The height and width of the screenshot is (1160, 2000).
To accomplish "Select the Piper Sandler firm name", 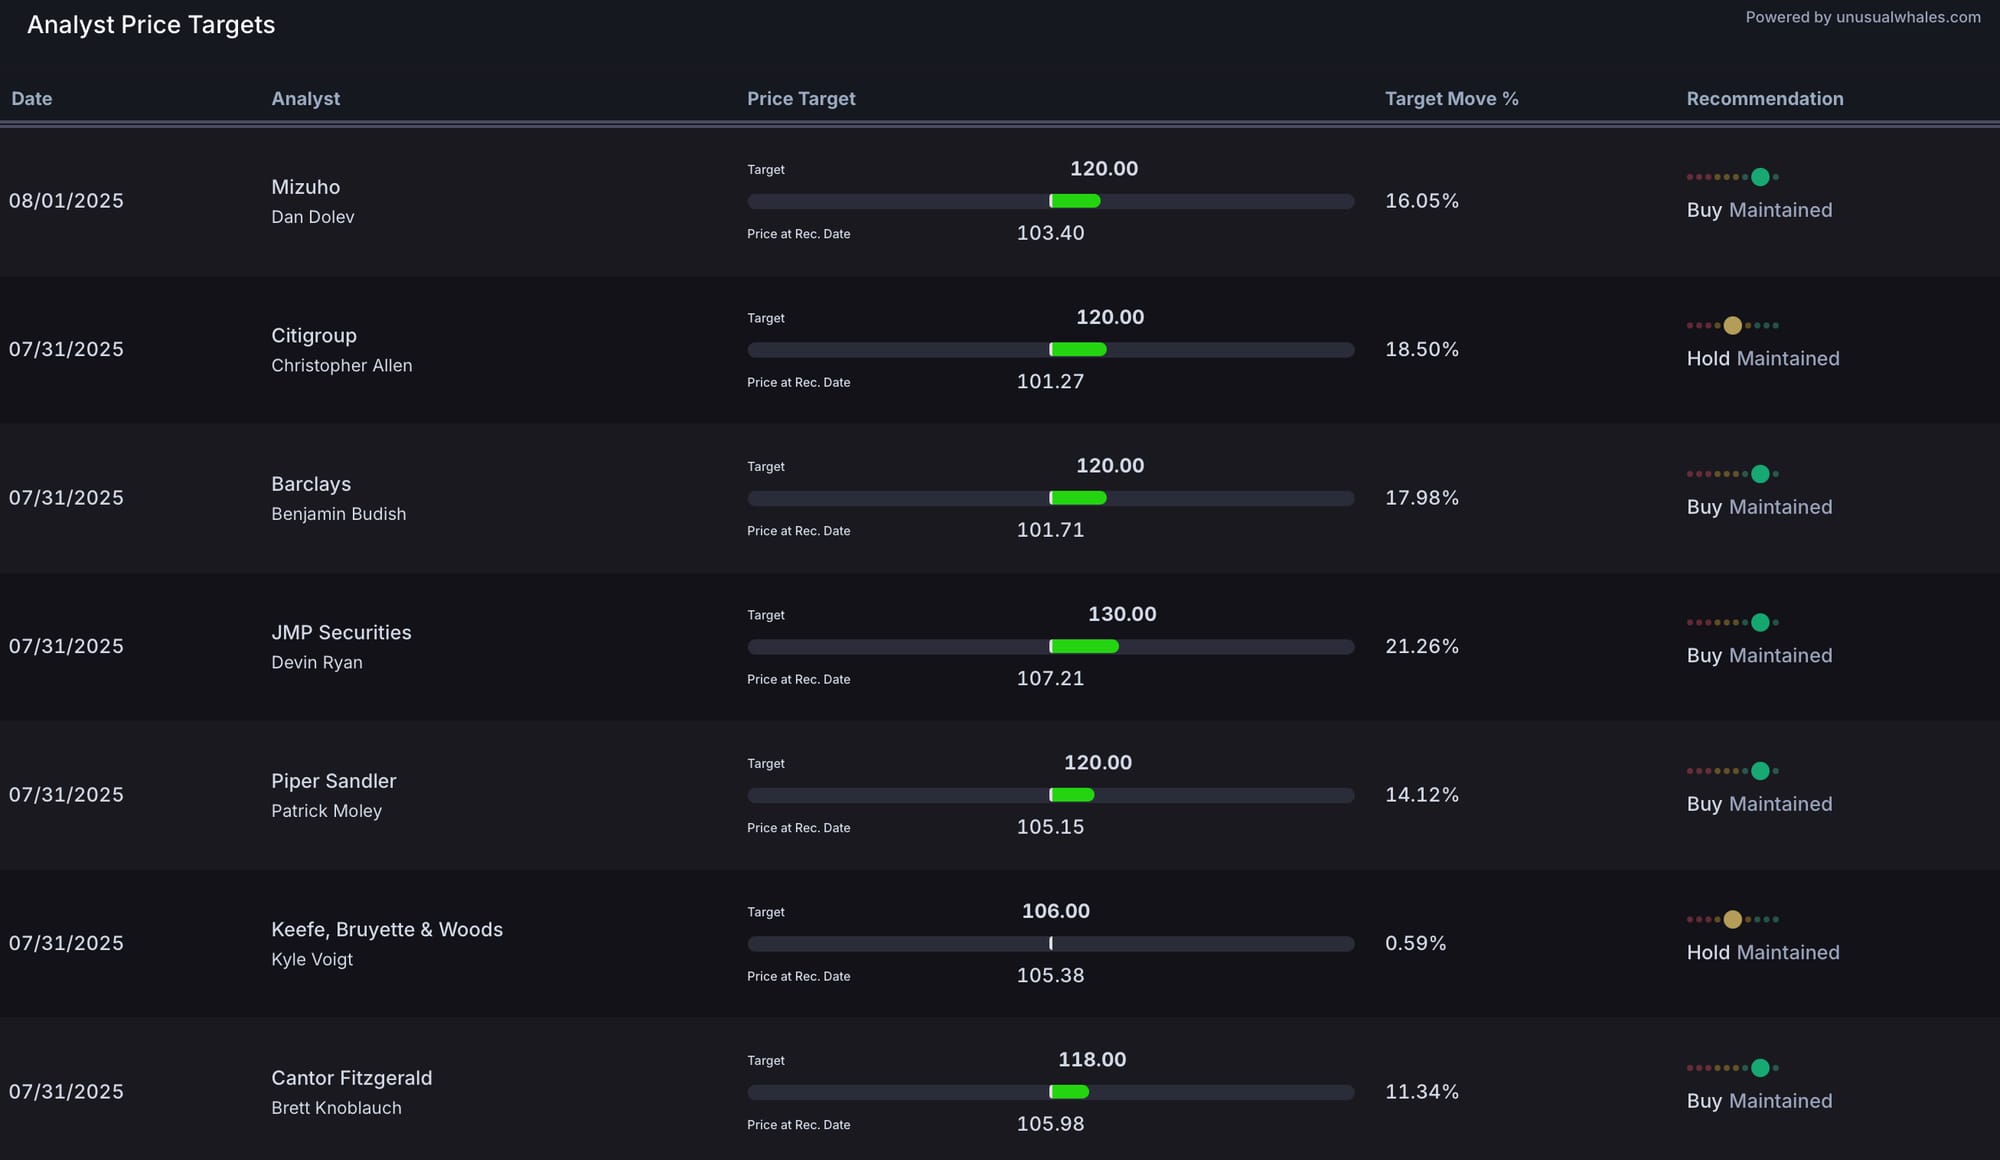I will 334,781.
